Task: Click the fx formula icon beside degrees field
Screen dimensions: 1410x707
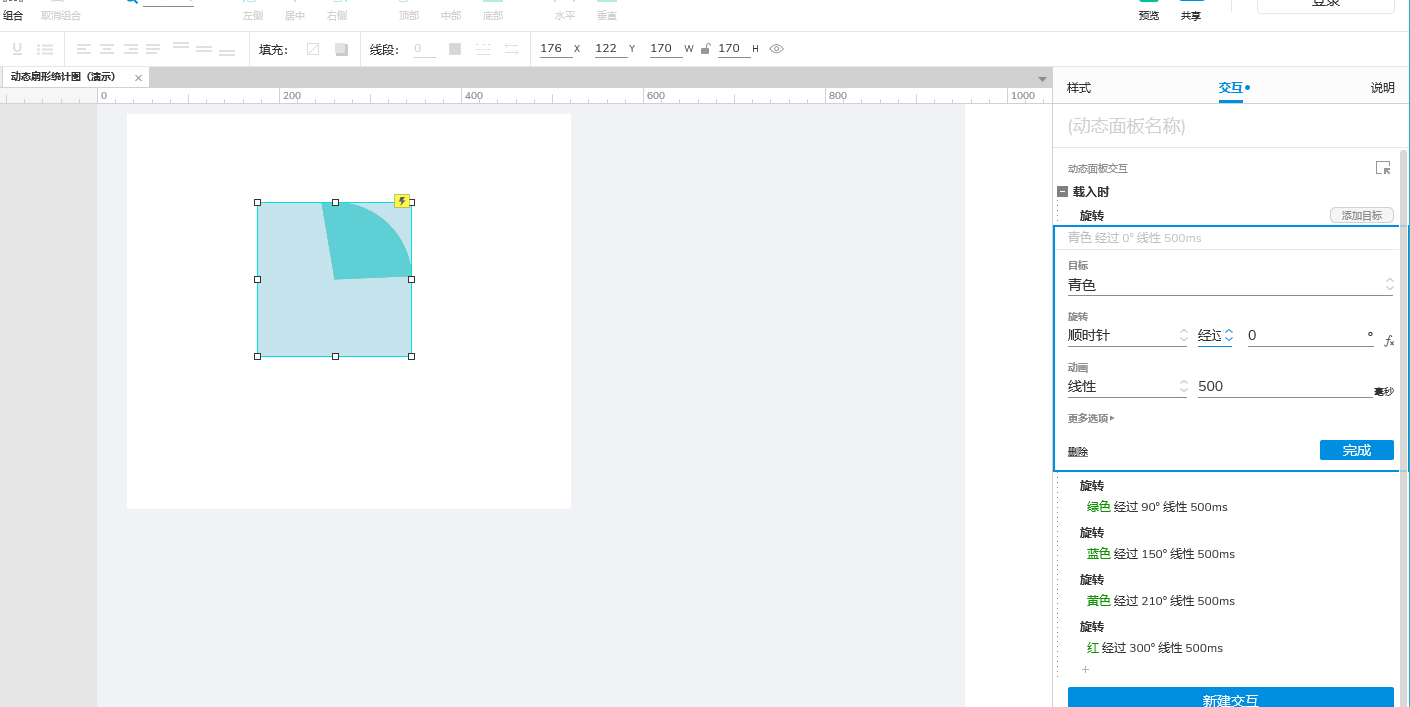Action: [x=1389, y=341]
